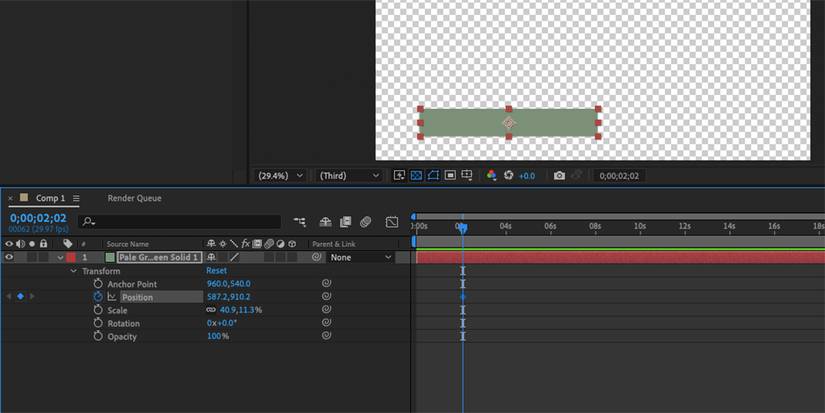Click the exposure value +0.0
Viewport: 825px width, 413px height.
click(x=527, y=176)
